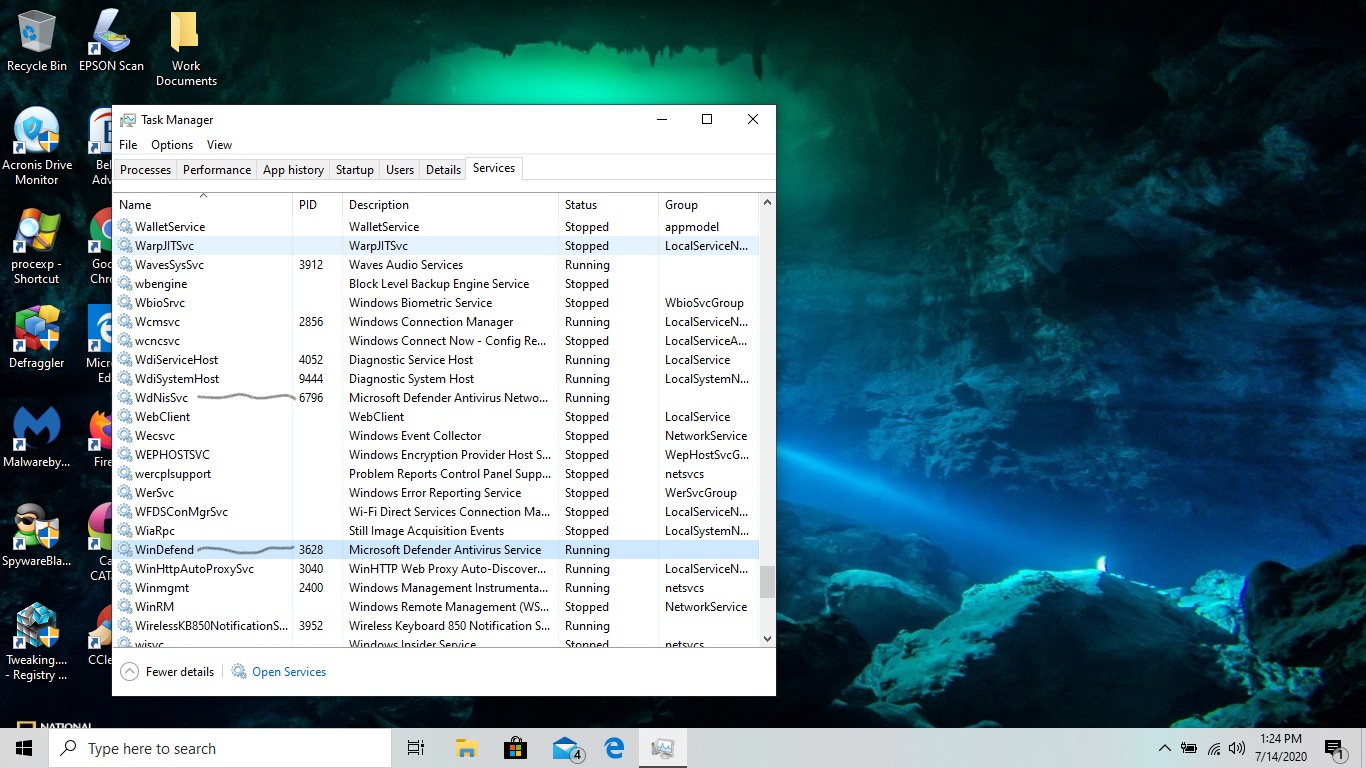Image resolution: width=1366 pixels, height=768 pixels.
Task: Open the File menu in Task Manager
Action: [128, 145]
